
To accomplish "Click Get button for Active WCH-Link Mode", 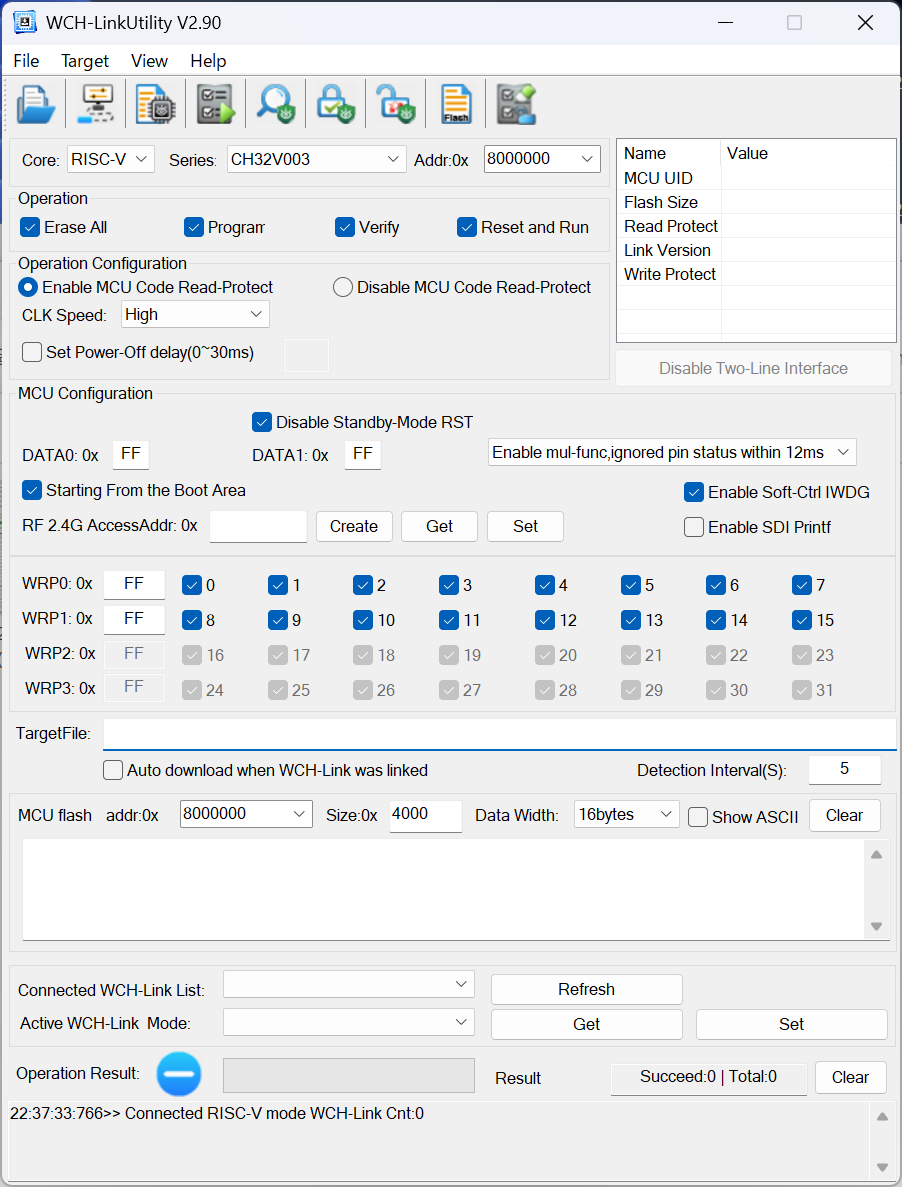I will (586, 1024).
